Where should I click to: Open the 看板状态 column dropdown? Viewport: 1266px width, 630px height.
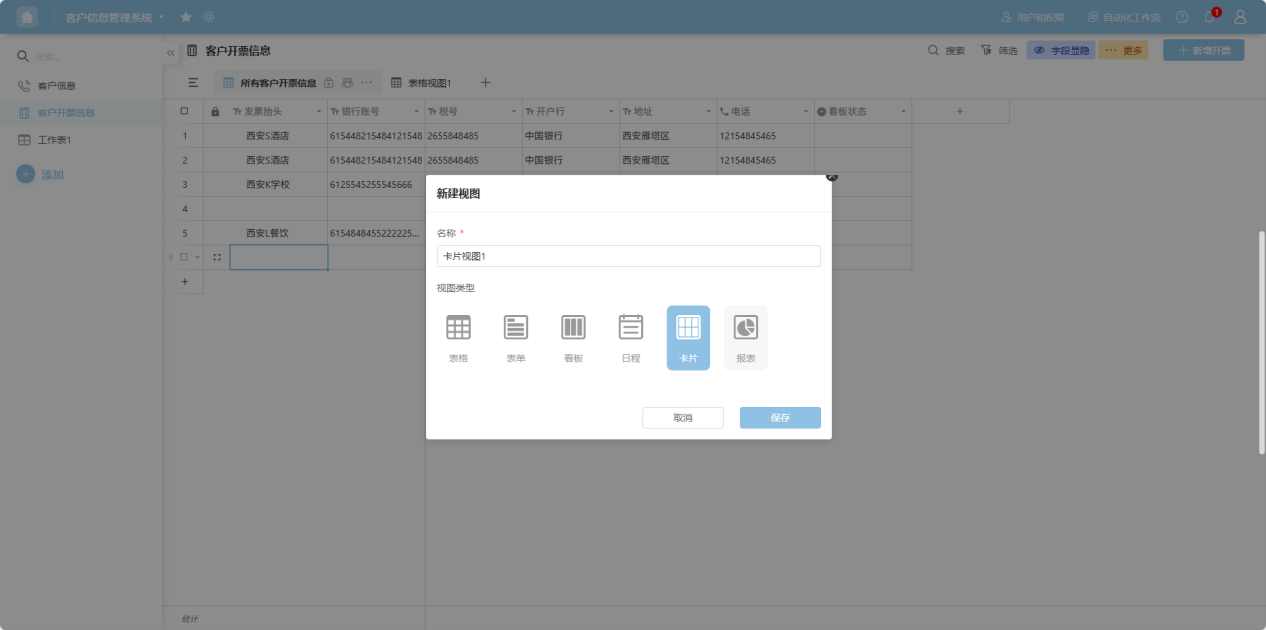[903, 111]
